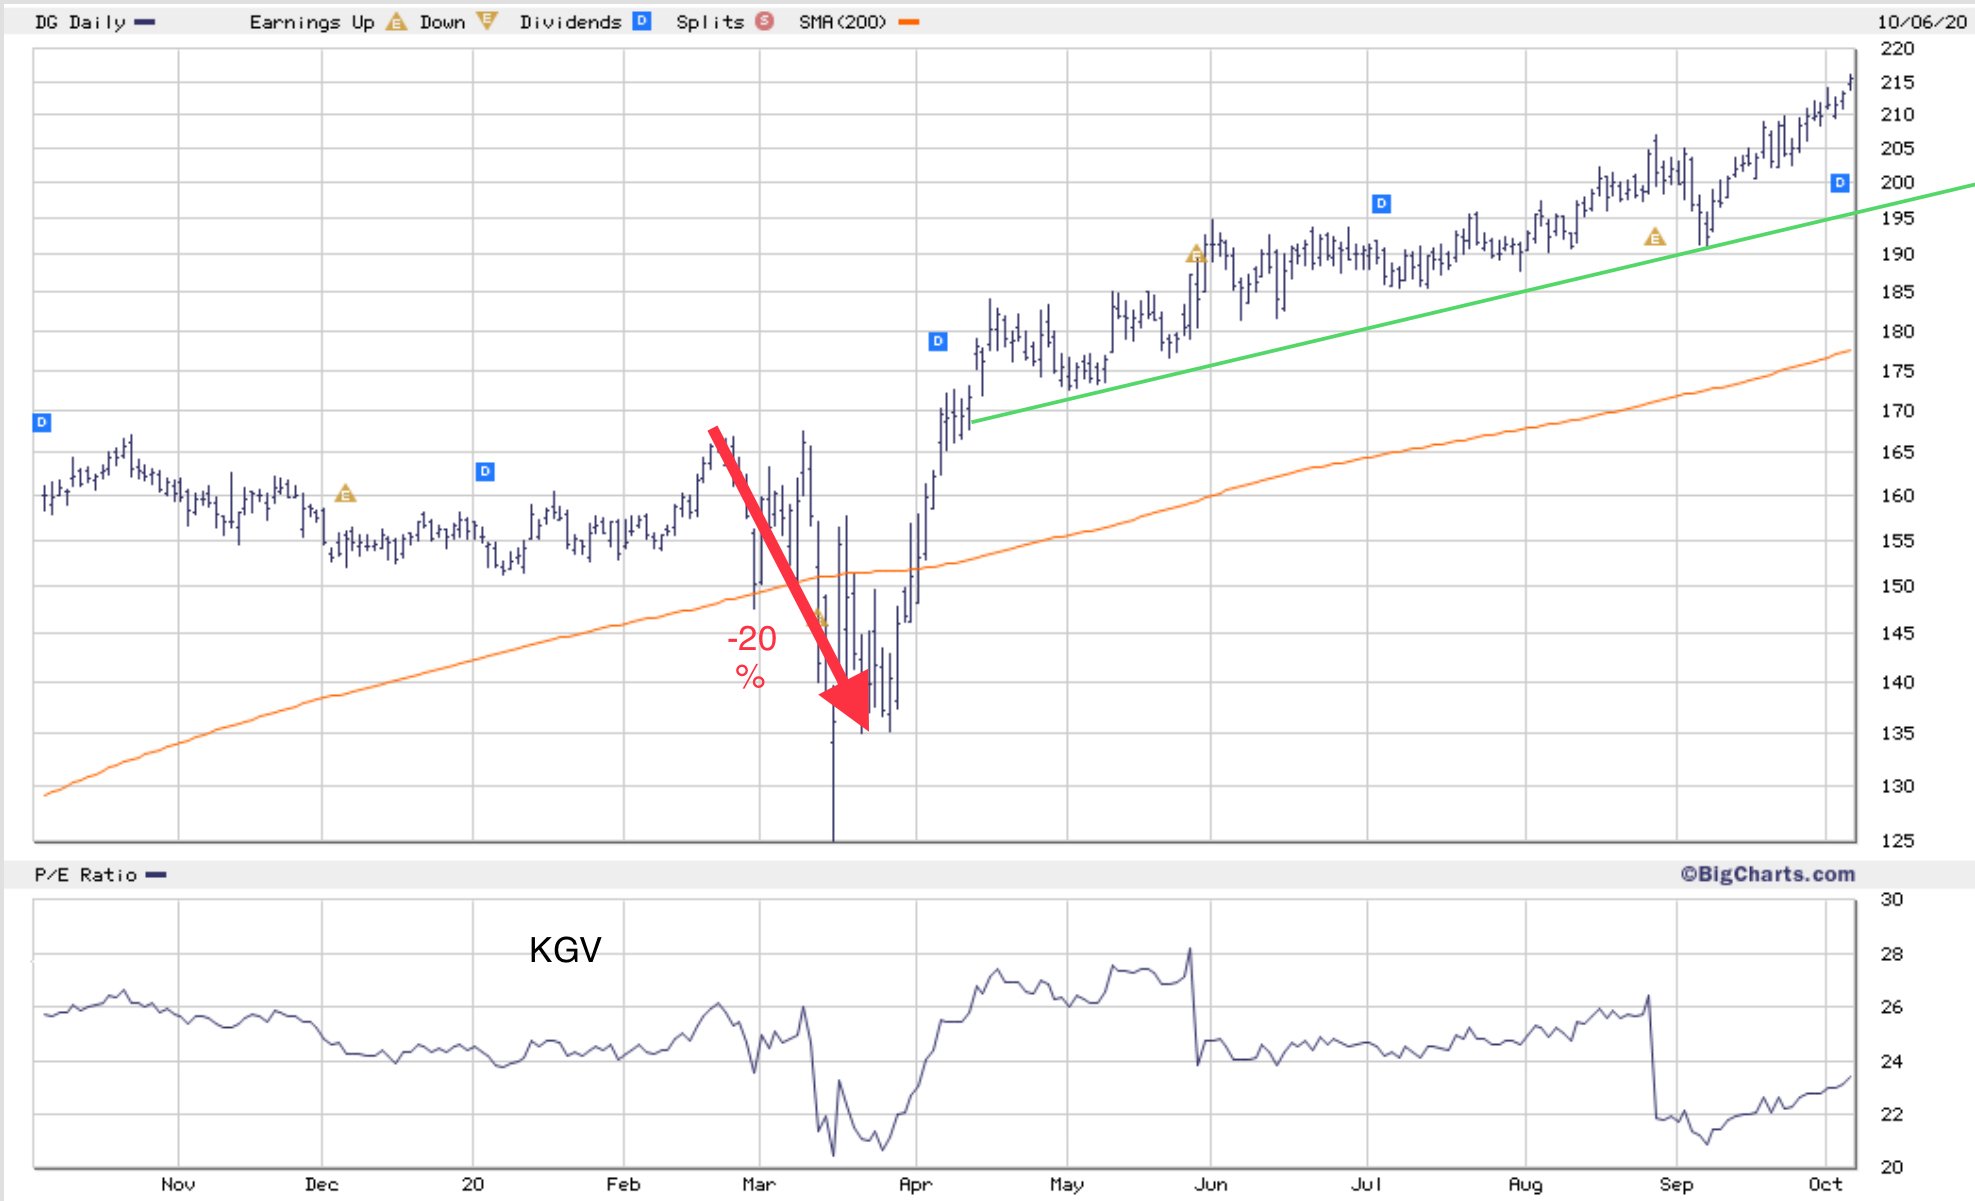1975x1201 pixels.
Task: Click the earnings marker in late May
Action: click(x=1195, y=254)
